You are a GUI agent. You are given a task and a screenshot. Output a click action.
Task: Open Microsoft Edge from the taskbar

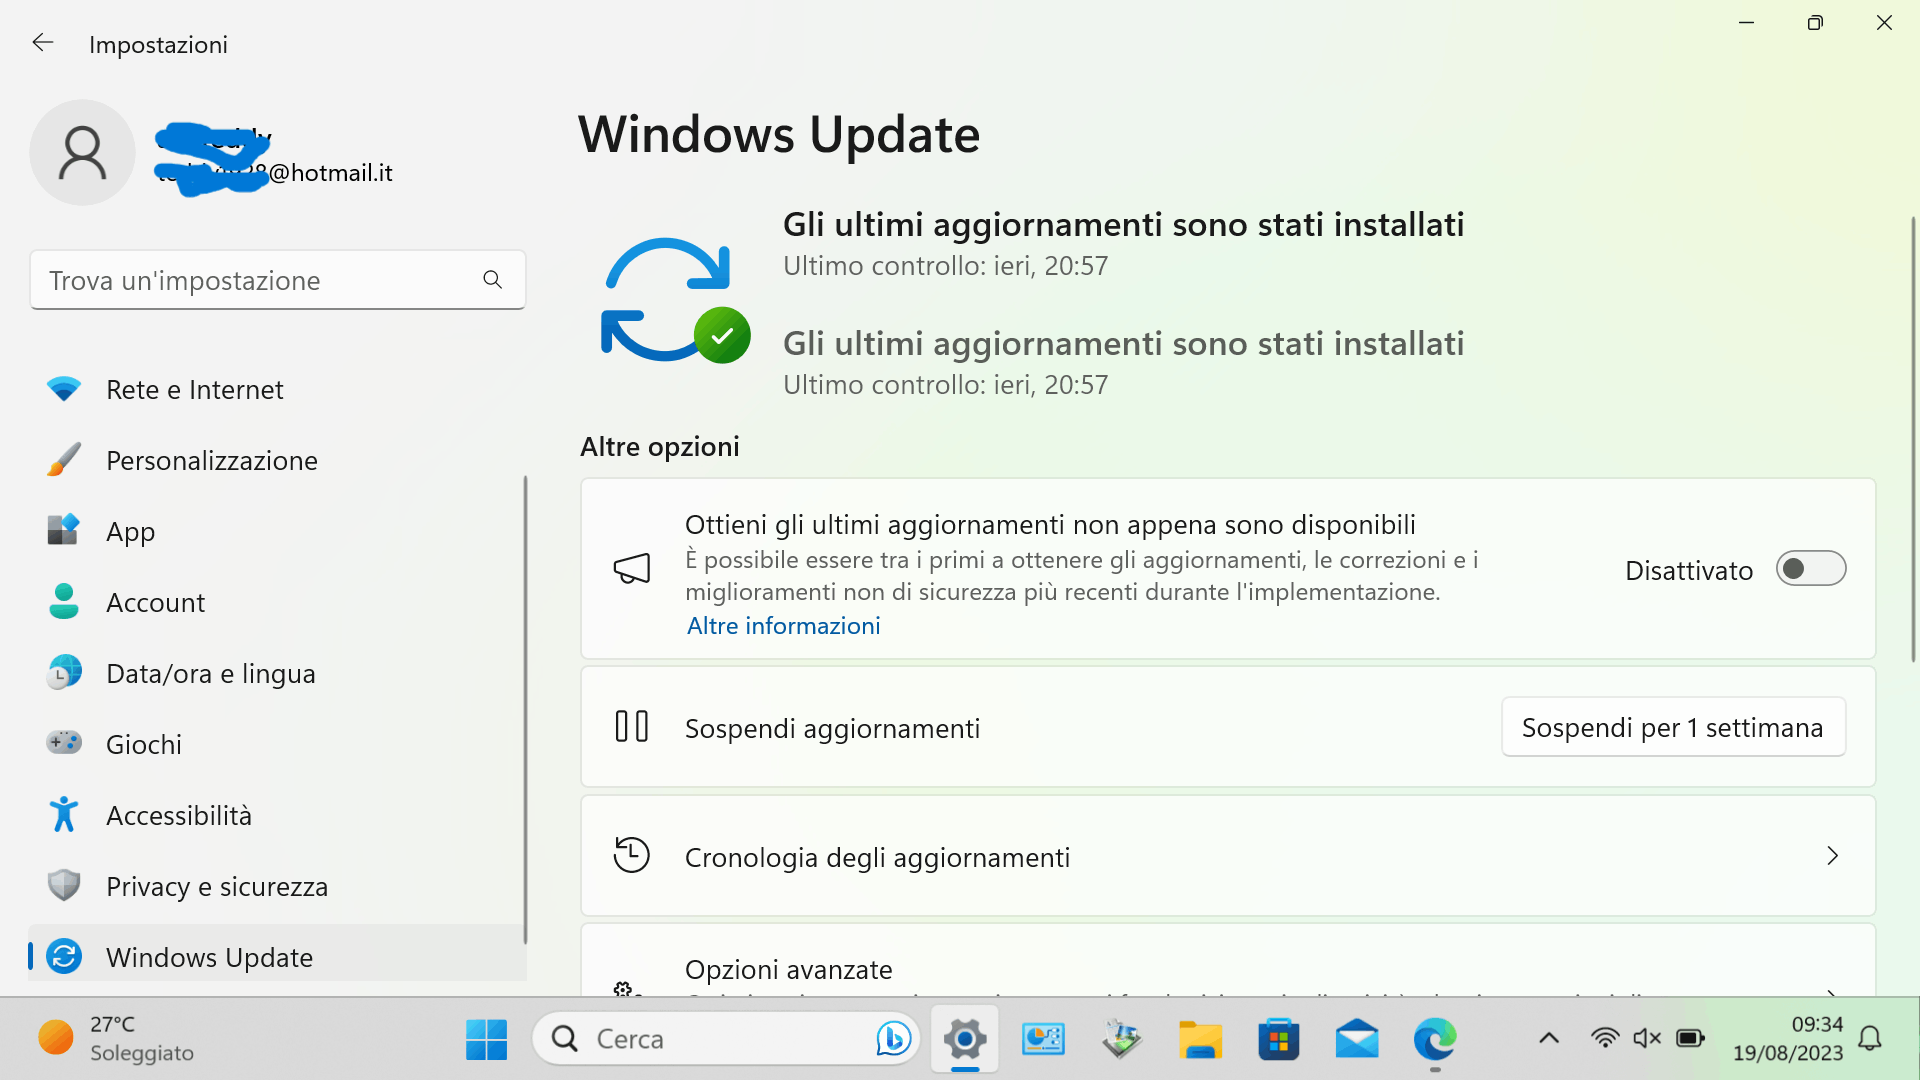point(1434,1040)
